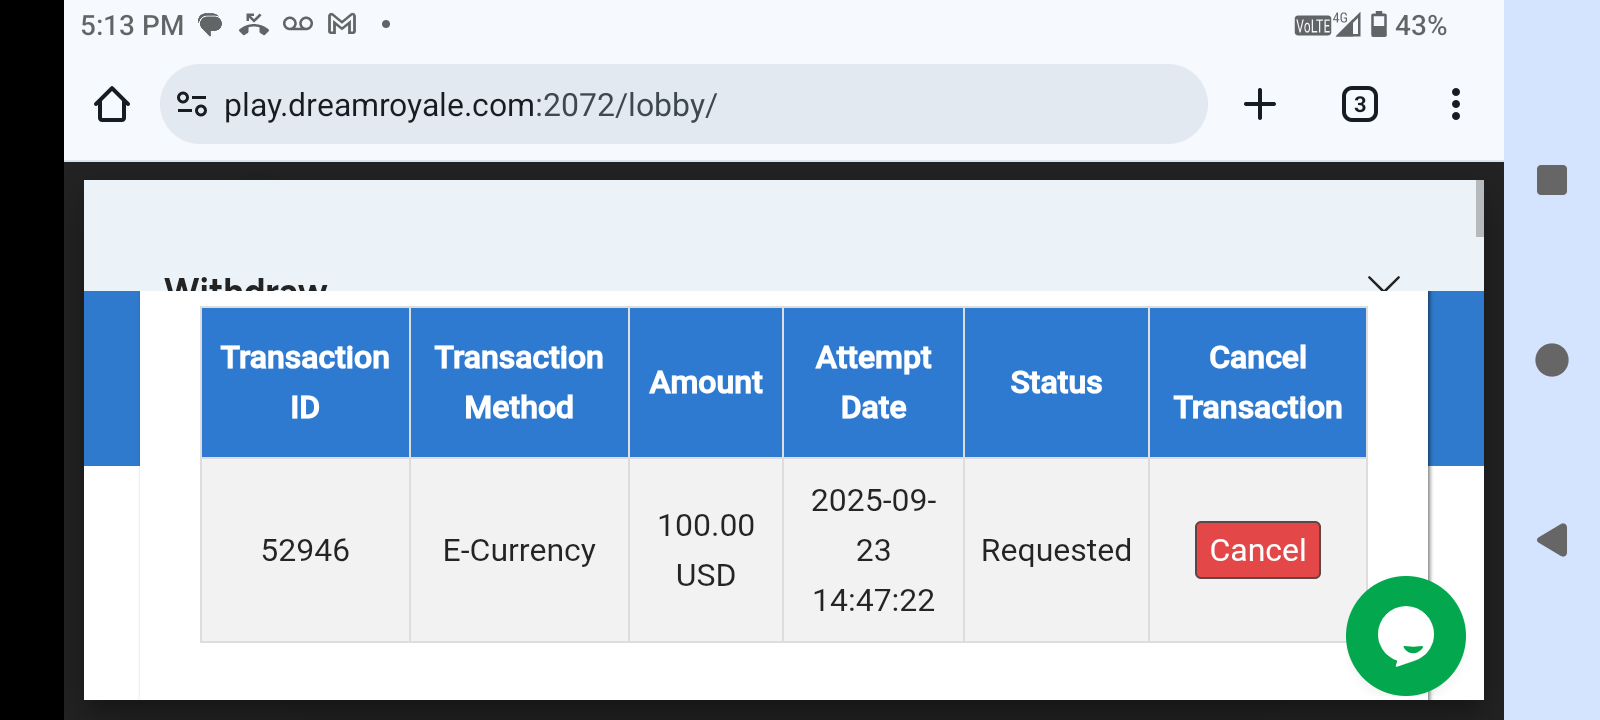Select transaction ID 52946 cell

(x=305, y=550)
